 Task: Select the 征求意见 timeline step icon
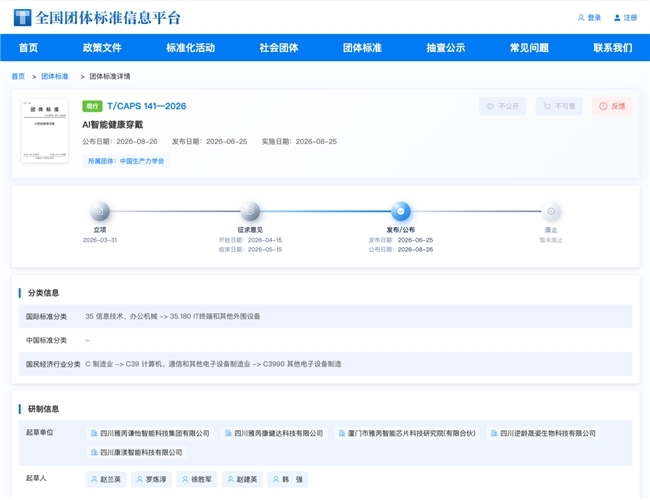click(x=250, y=211)
